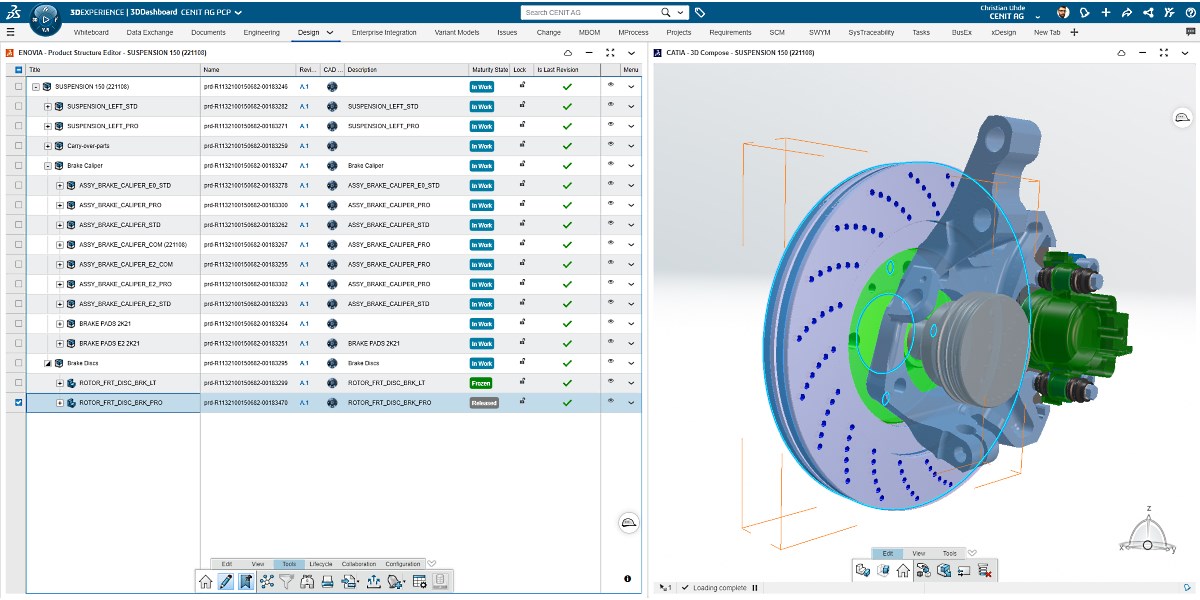The width and height of the screenshot is (1200, 600).
Task: Click the binoculars find icon in ENOVIA toolbar
Action: (x=306, y=581)
